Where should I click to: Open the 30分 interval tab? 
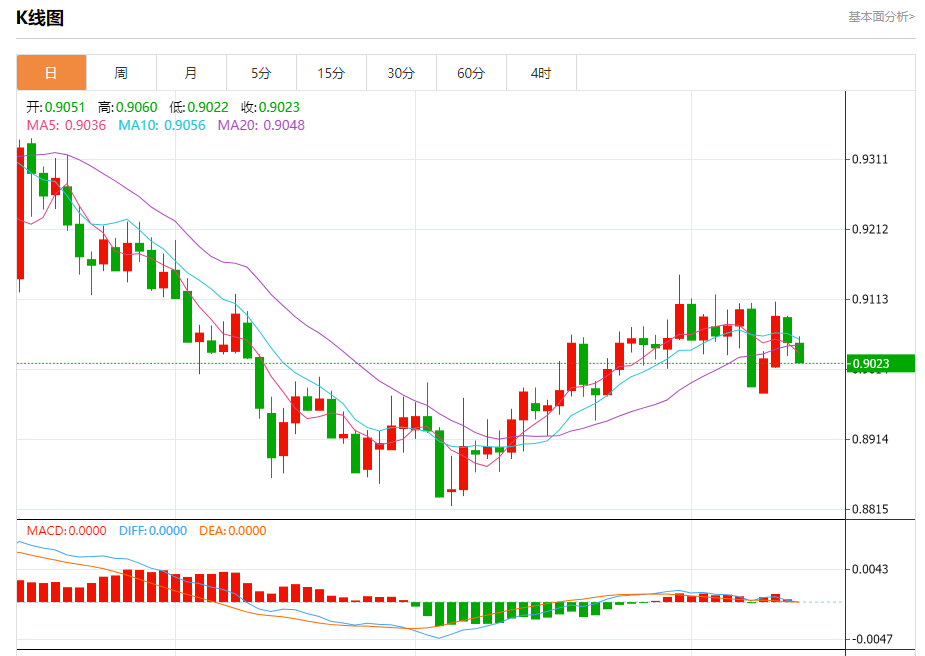coord(401,73)
